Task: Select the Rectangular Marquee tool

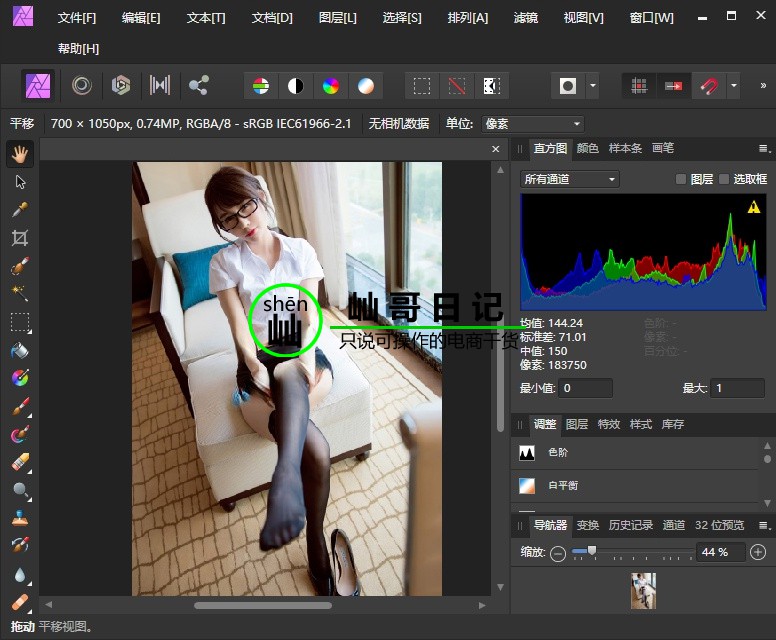Action: tap(20, 322)
